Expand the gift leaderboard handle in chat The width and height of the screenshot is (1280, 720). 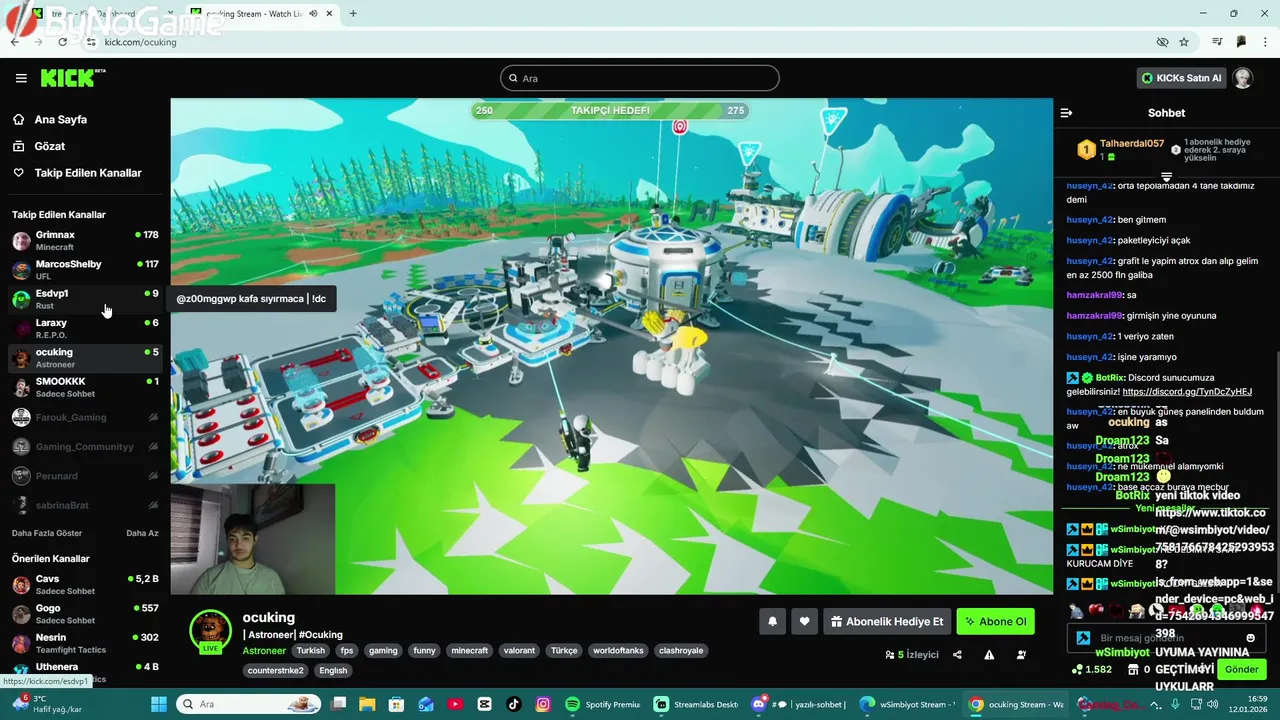(x=1166, y=177)
